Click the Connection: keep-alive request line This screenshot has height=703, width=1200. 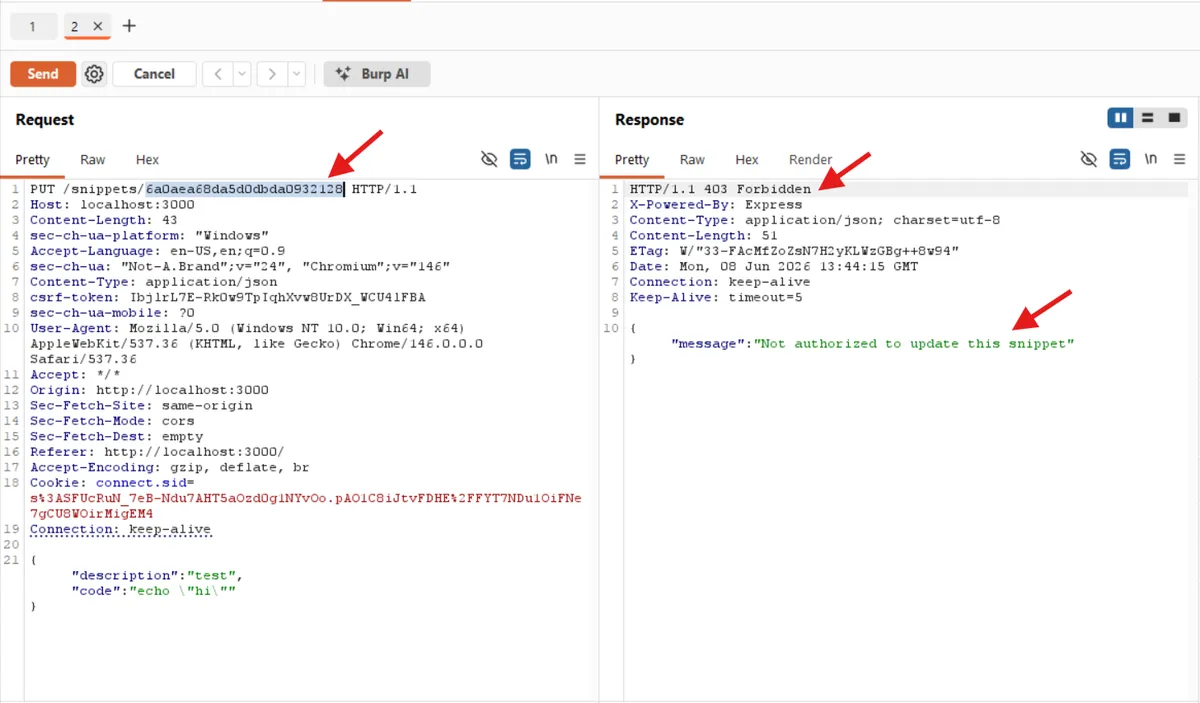120,529
